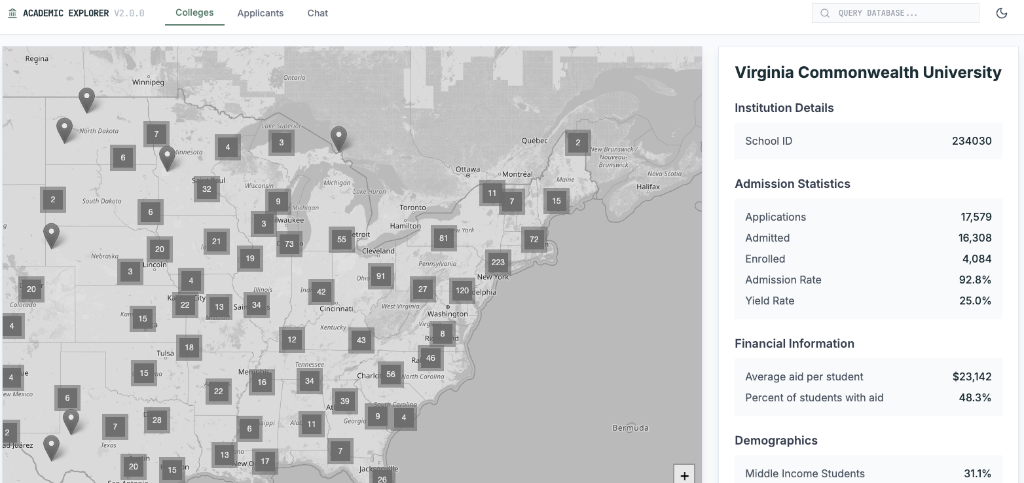Focus the Query Database search field
The image size is (1024, 483).
coord(895,13)
